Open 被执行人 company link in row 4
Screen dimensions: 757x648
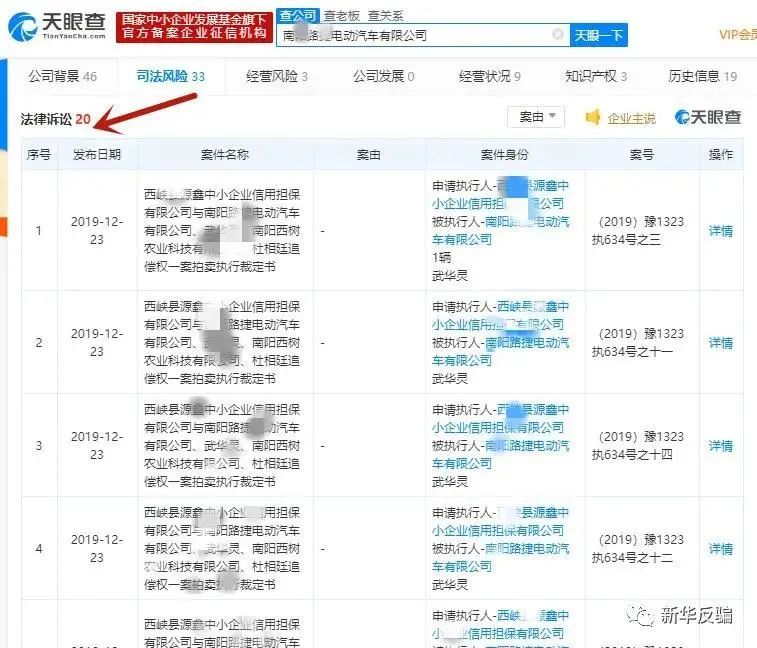[500, 557]
